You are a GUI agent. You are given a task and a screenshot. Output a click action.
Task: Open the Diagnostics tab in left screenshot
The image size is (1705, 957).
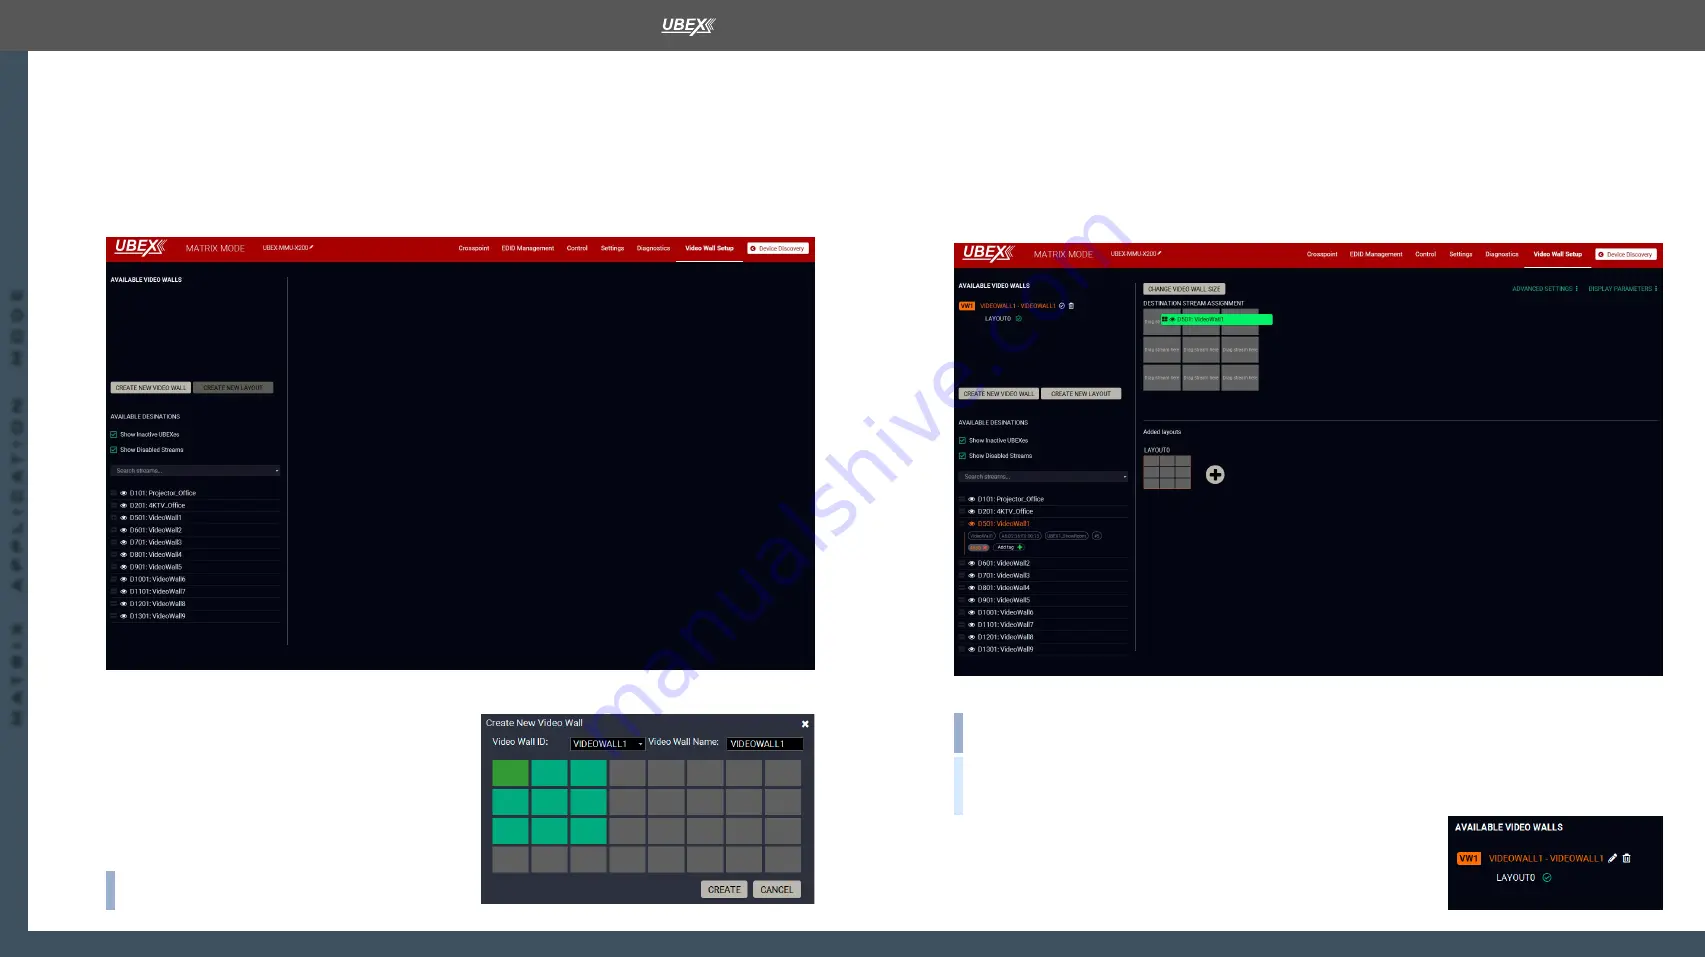653,248
